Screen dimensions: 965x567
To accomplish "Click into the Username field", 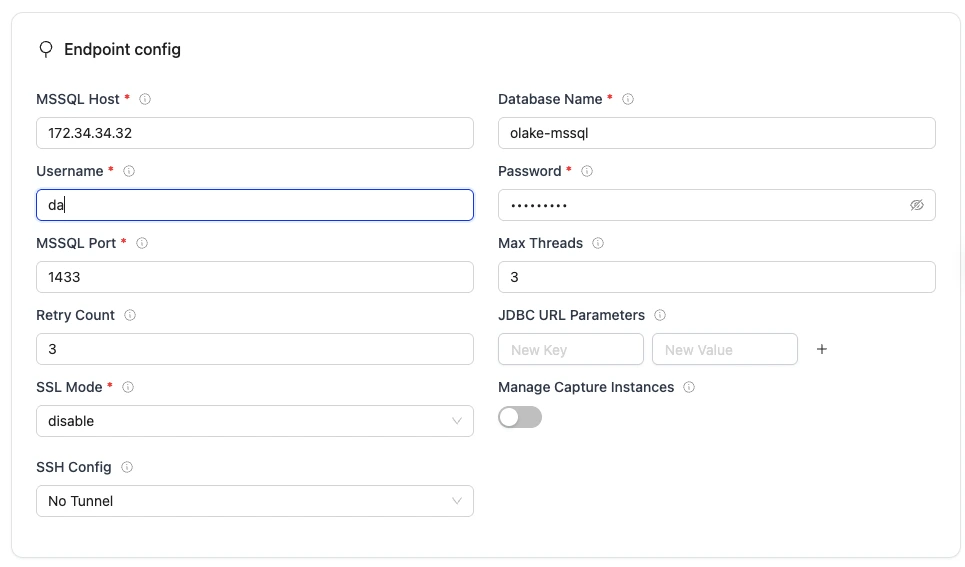I will [255, 205].
